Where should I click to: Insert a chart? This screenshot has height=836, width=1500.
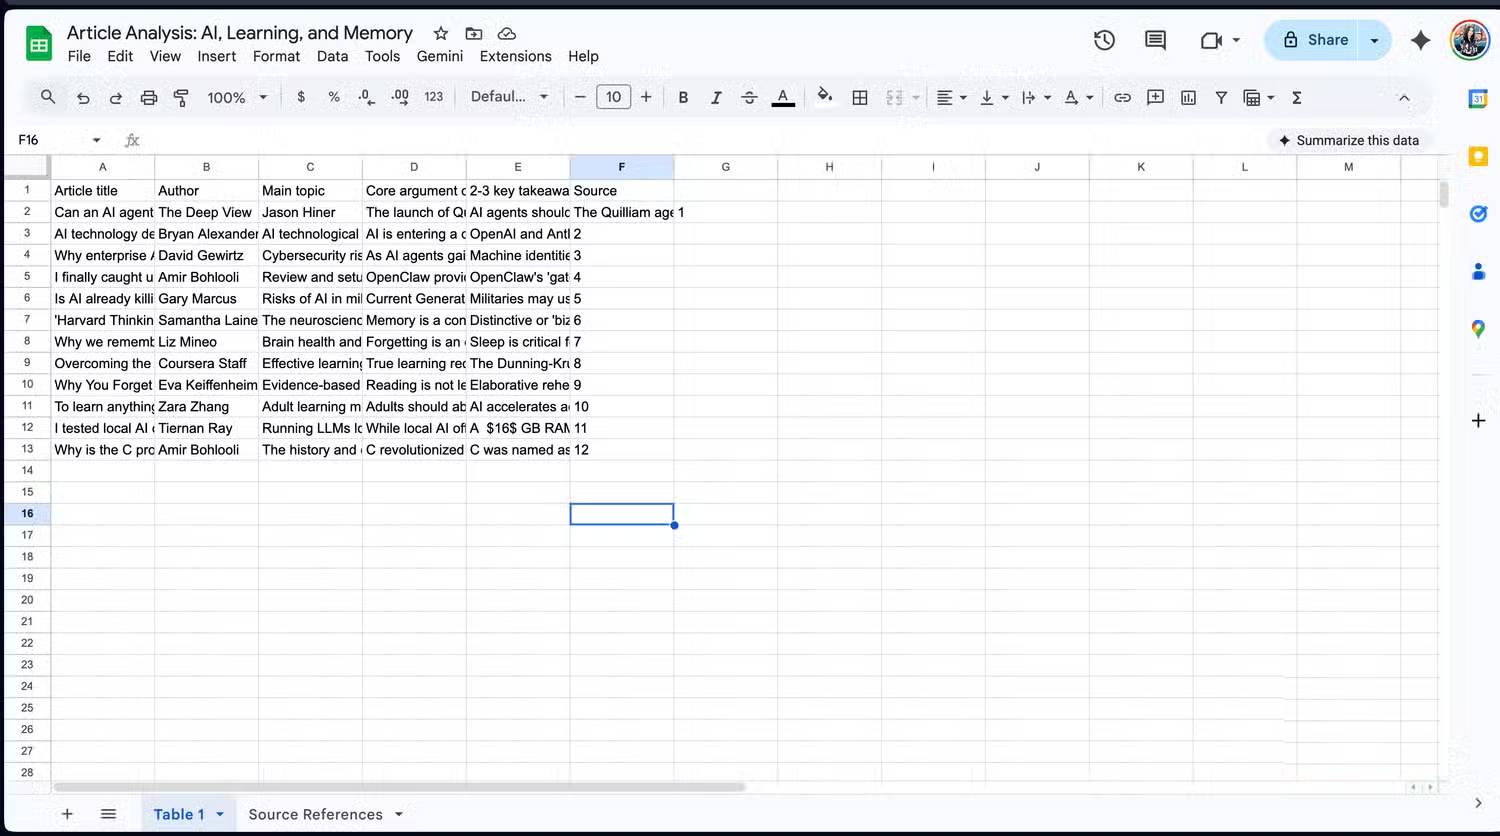1188,97
